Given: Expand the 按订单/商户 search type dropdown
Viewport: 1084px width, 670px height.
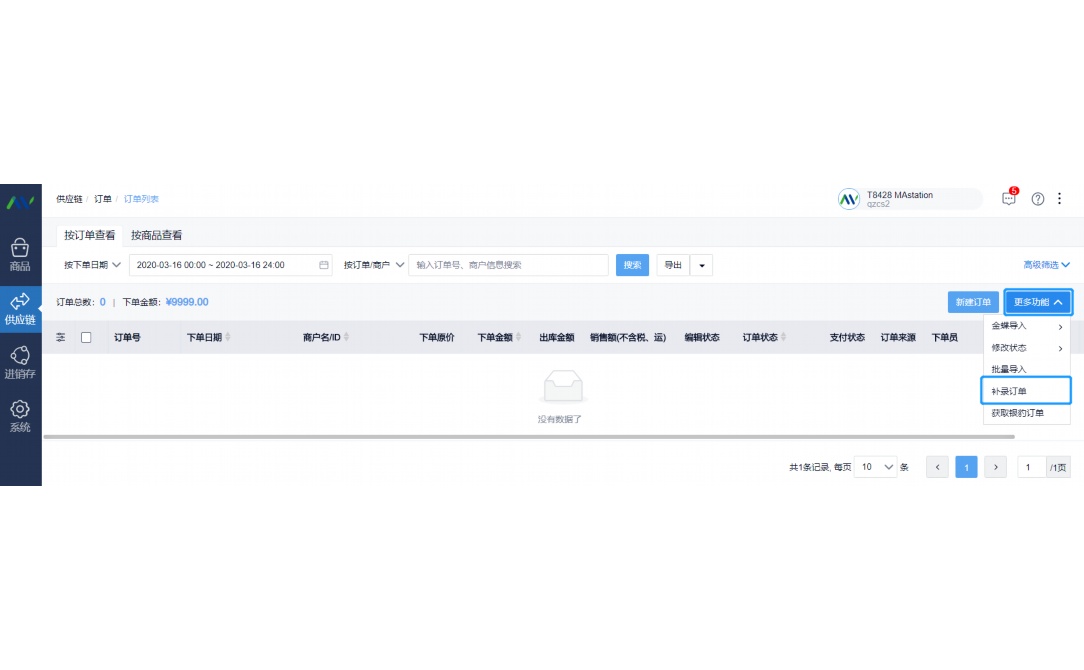Looking at the screenshot, I should click(x=374, y=265).
